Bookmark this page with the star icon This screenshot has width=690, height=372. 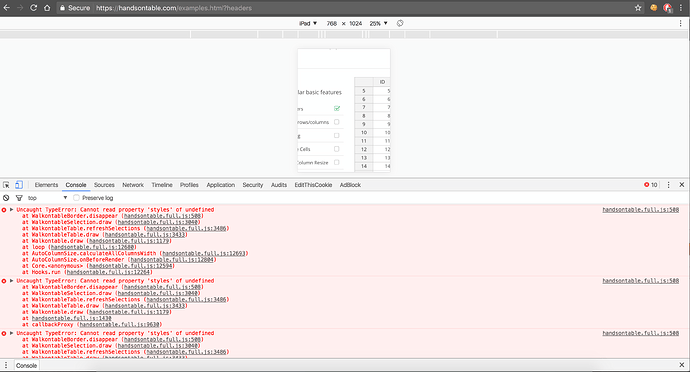[638, 8]
